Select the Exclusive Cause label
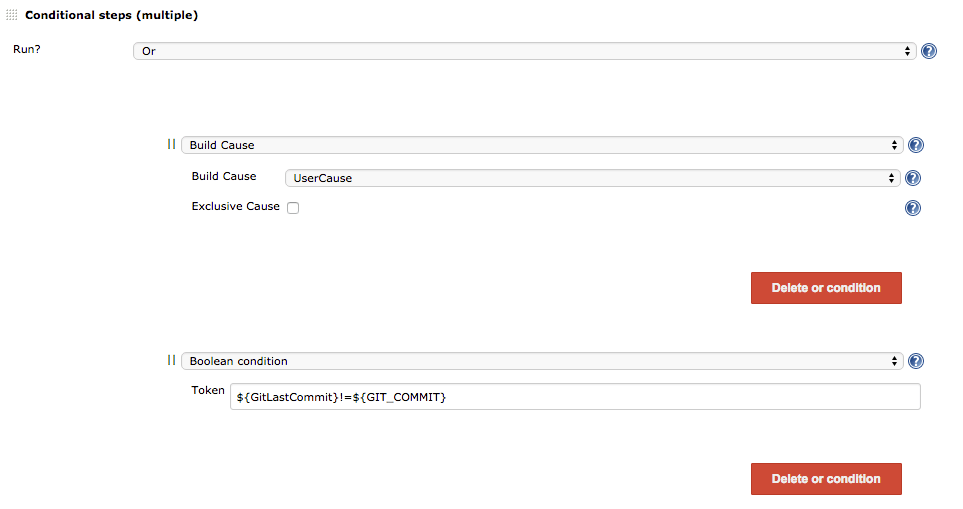The width and height of the screenshot is (963, 509). tap(235, 206)
